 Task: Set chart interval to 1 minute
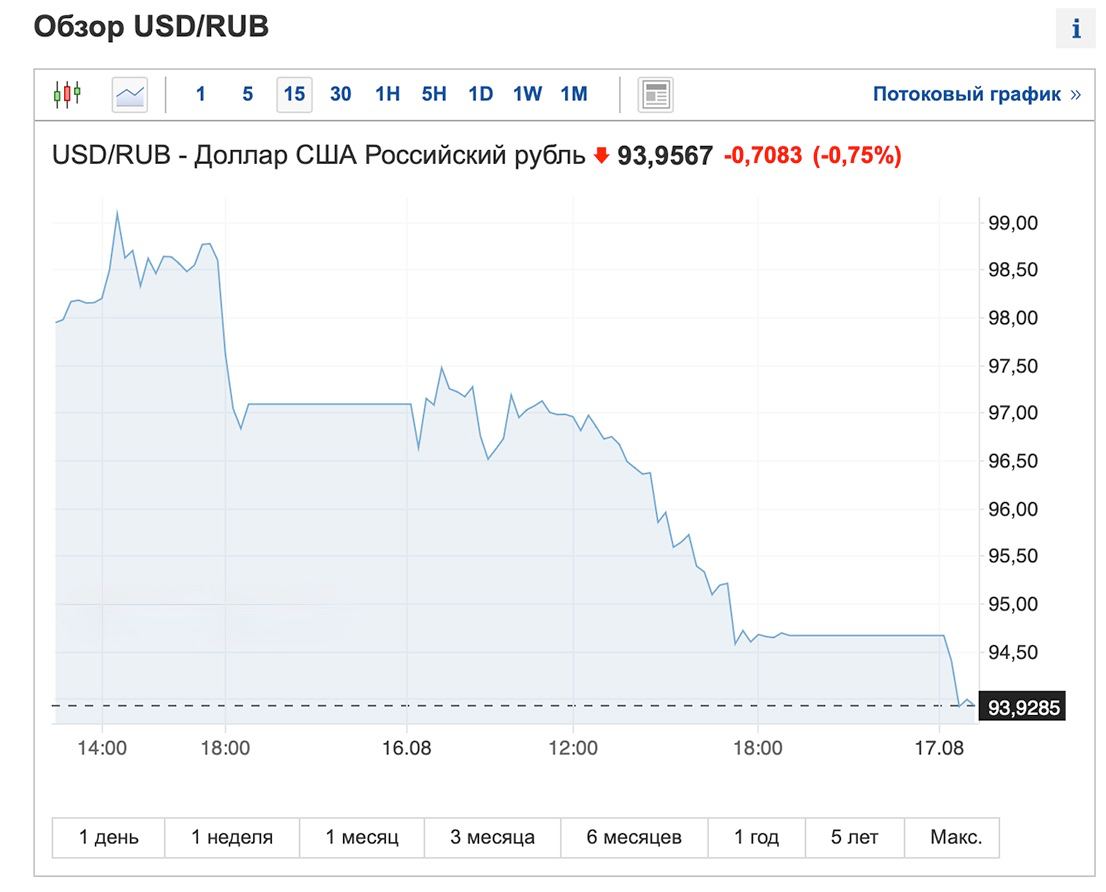click(201, 95)
